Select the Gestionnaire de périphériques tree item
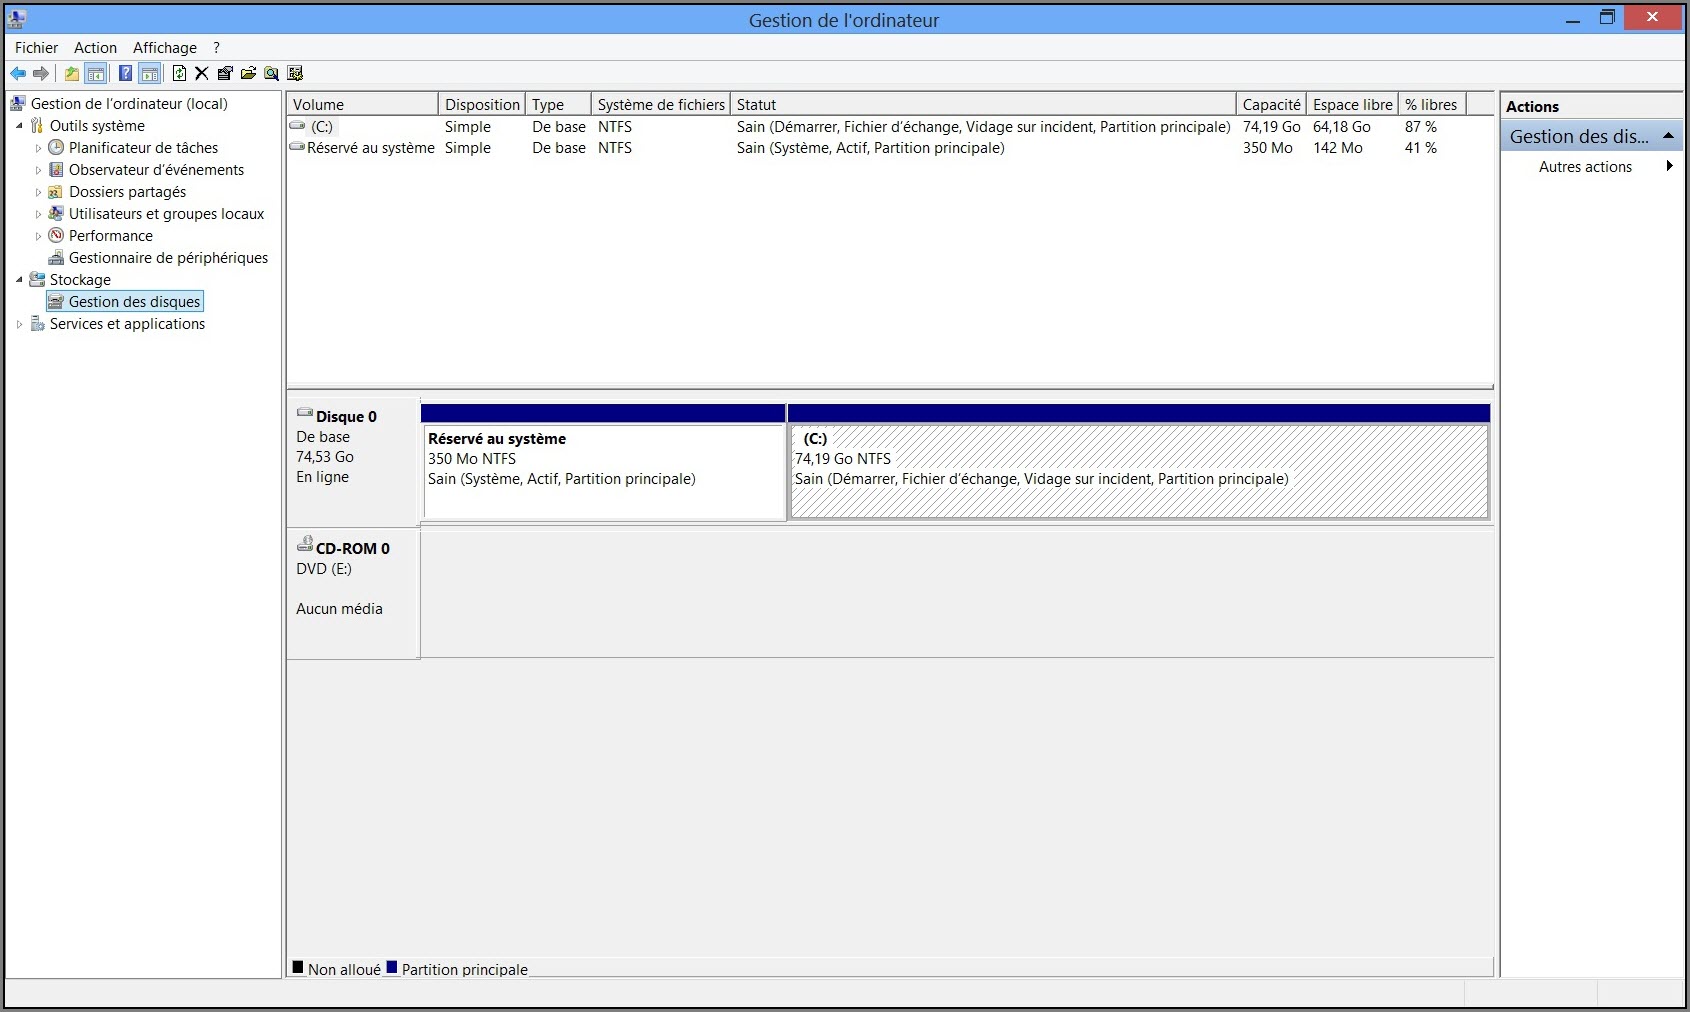1690x1012 pixels. [168, 258]
